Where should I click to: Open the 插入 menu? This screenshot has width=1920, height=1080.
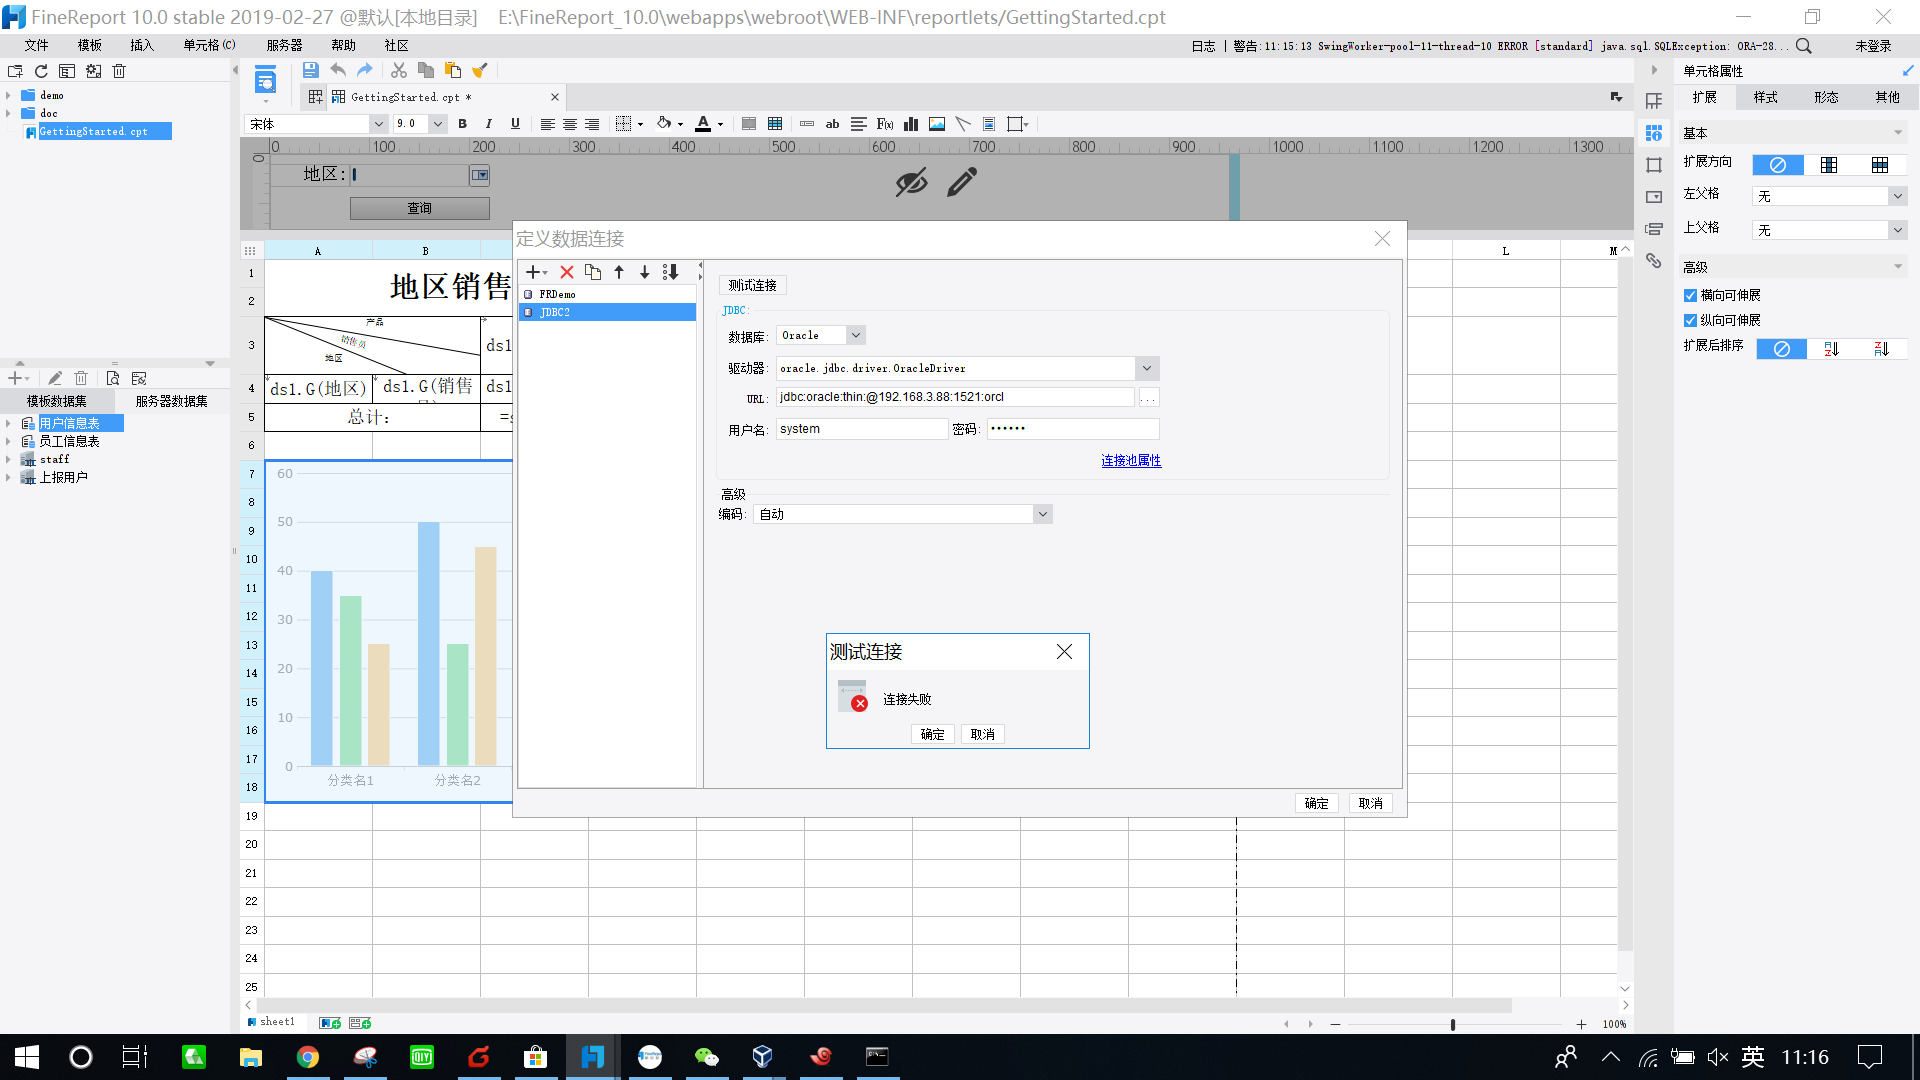tap(142, 45)
